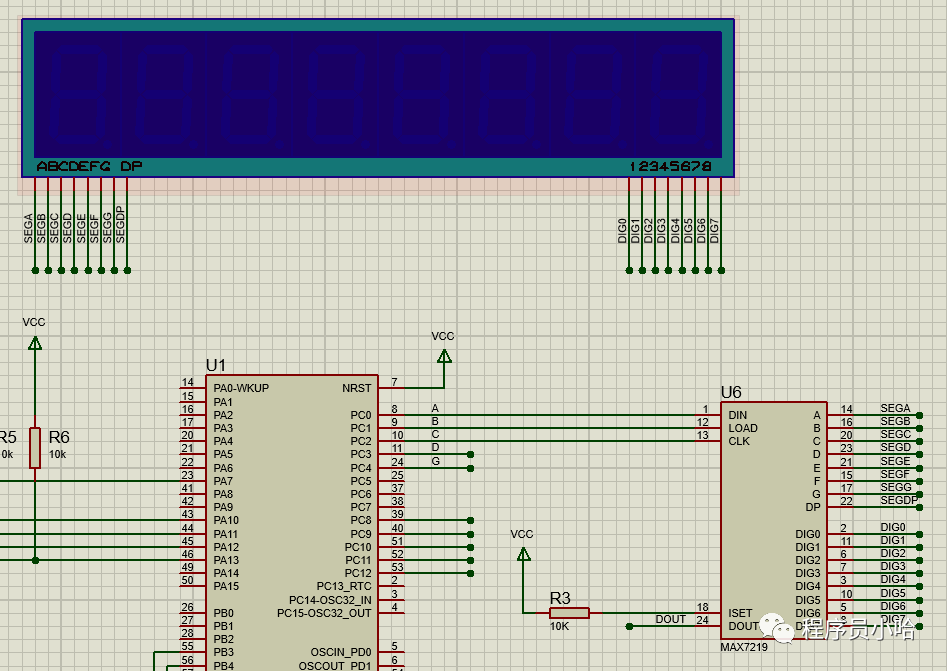
Task: Click the U6 reference label
Action: (731, 393)
